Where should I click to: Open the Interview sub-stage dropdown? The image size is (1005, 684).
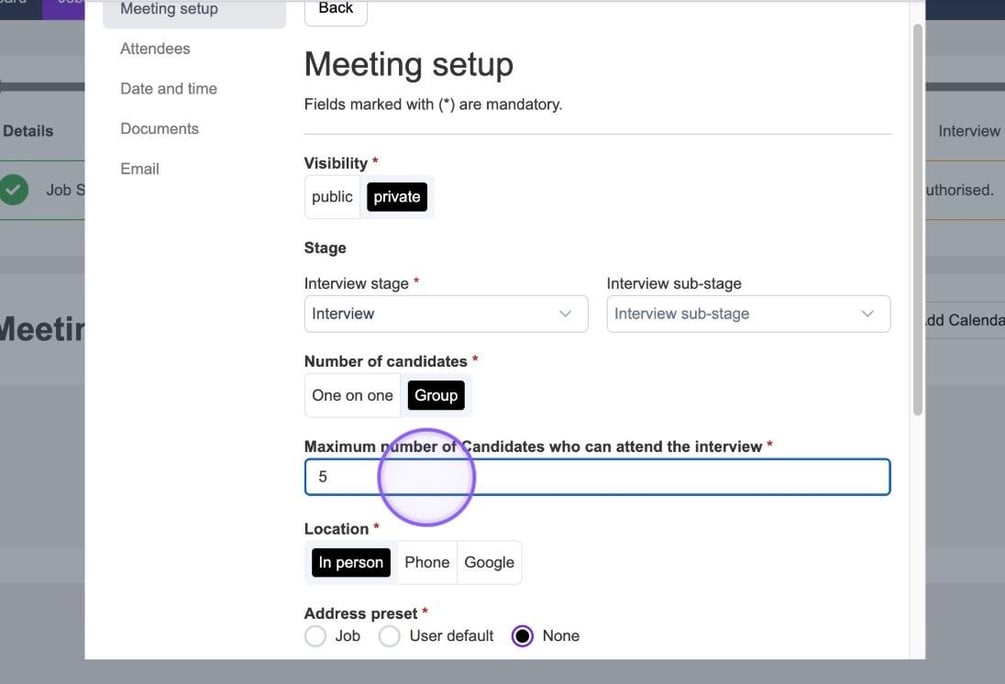click(x=747, y=314)
